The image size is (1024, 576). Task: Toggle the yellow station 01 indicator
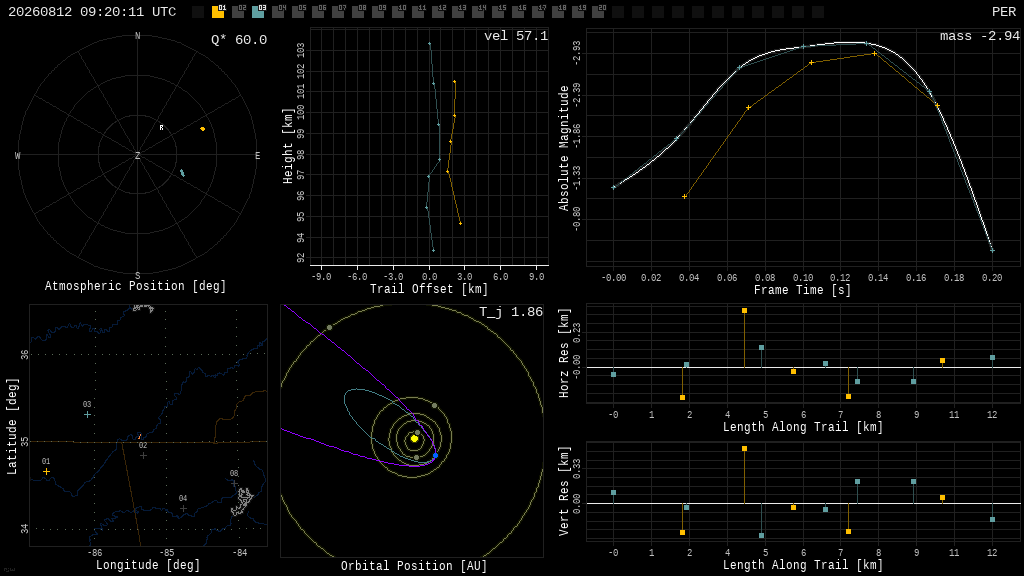218,12
